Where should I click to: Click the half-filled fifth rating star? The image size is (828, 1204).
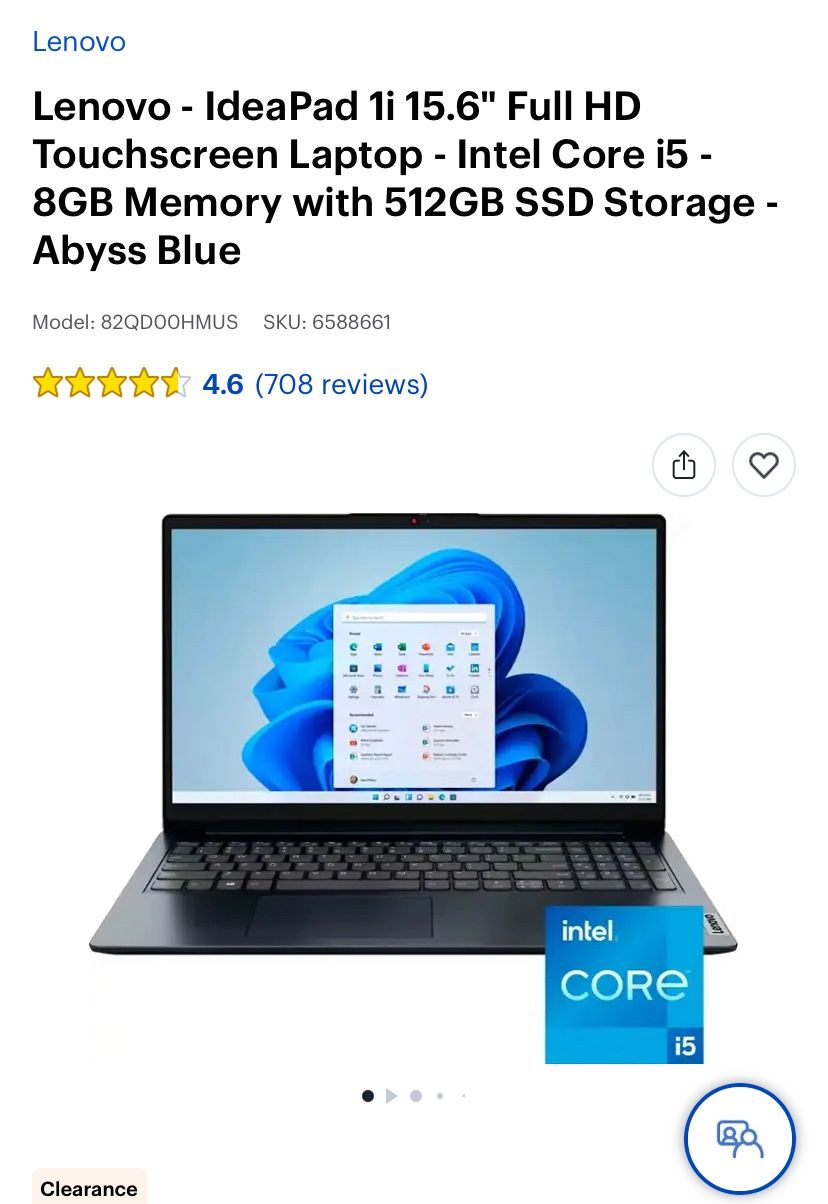(176, 384)
